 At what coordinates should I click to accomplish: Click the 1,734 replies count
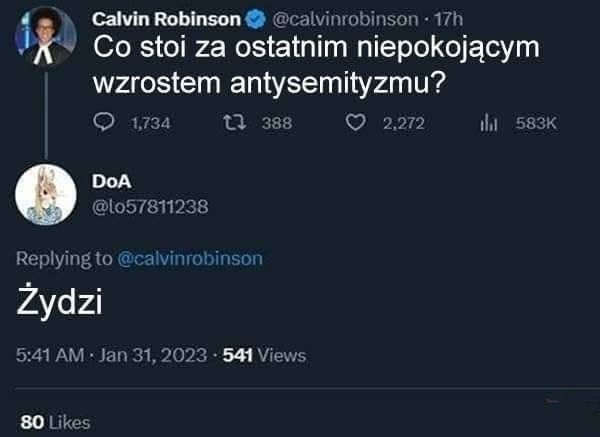pos(151,123)
